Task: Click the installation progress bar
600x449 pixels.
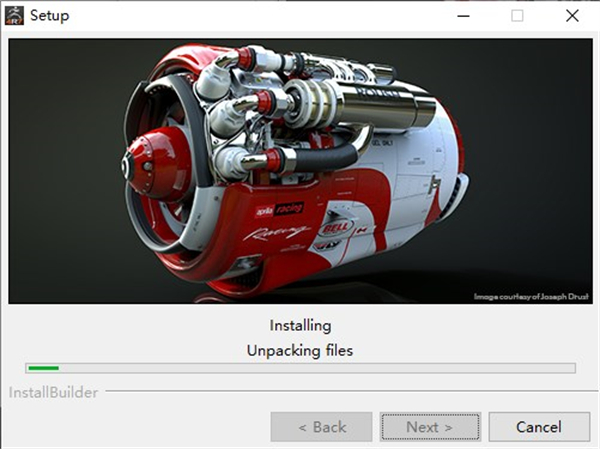Action: click(300, 368)
